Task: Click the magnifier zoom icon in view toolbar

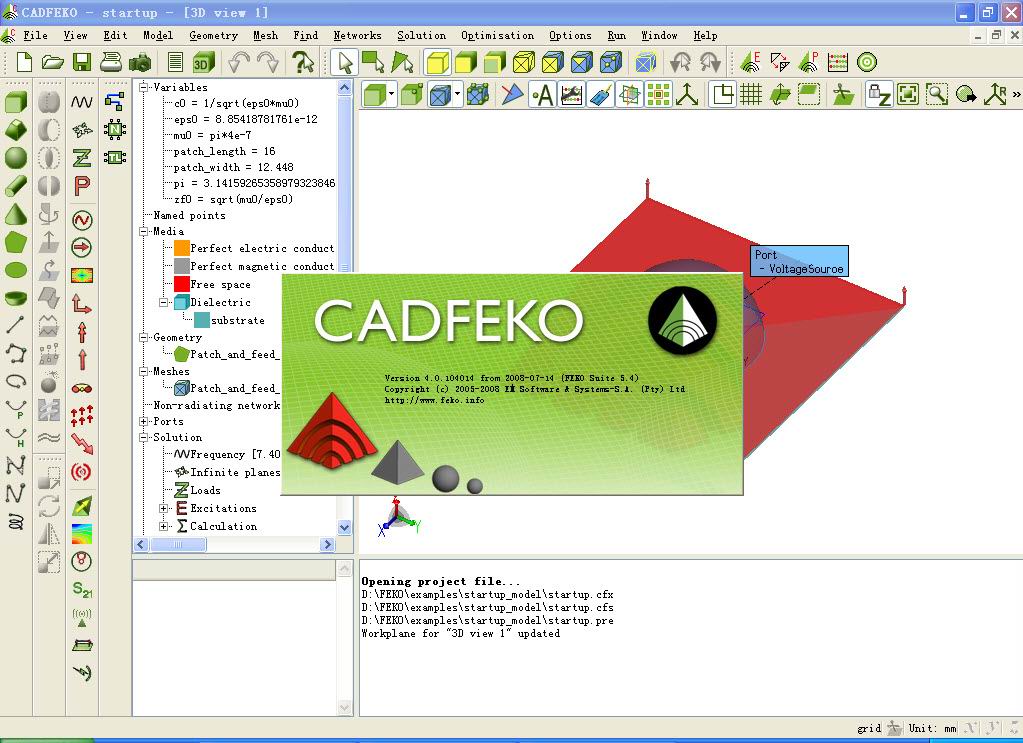Action: 937,95
